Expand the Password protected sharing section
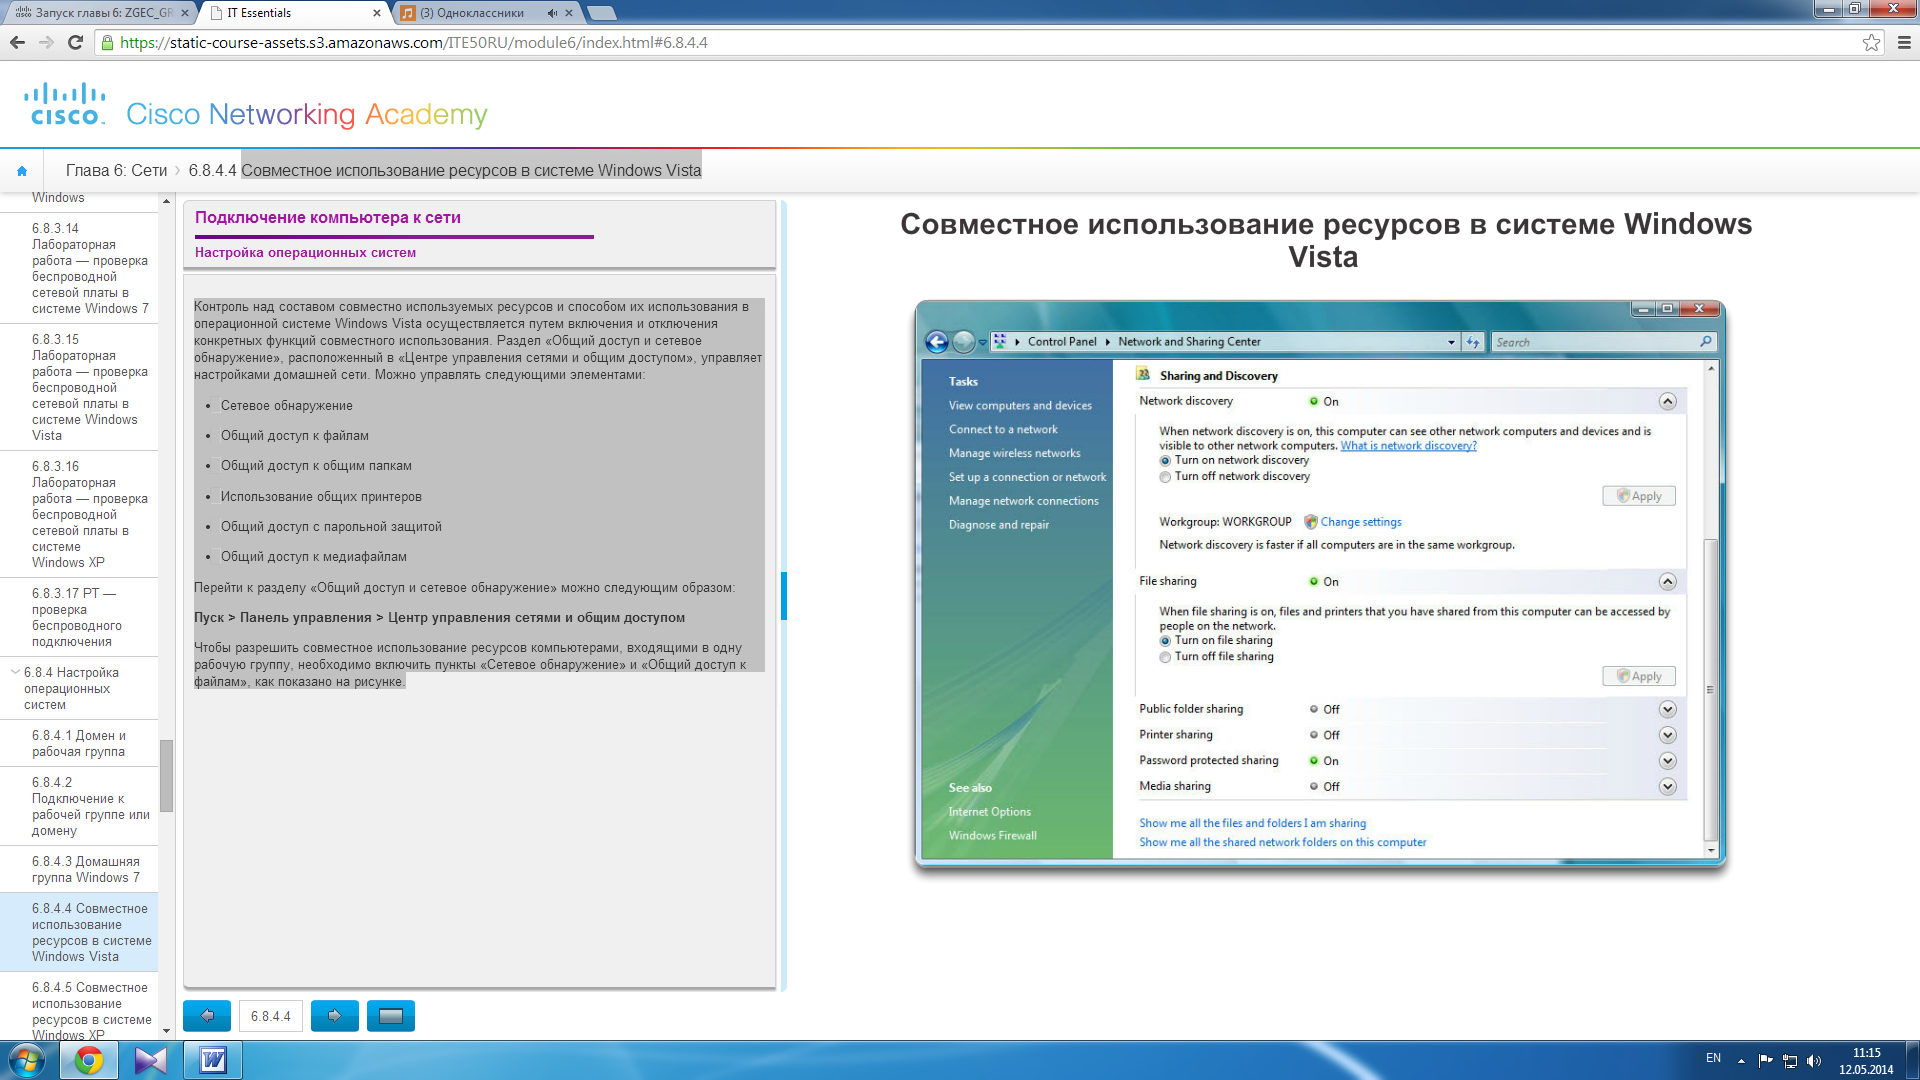 1667,761
